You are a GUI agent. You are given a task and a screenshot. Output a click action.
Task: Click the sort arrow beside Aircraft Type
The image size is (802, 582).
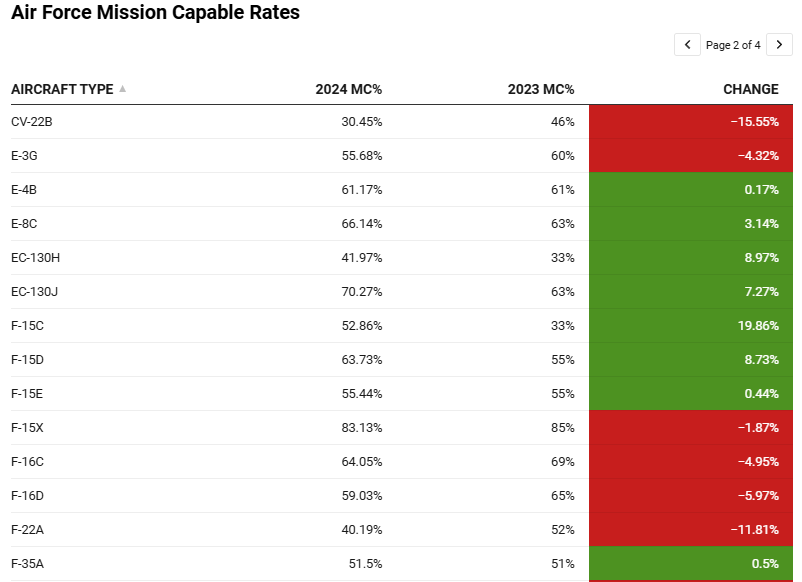point(123,89)
